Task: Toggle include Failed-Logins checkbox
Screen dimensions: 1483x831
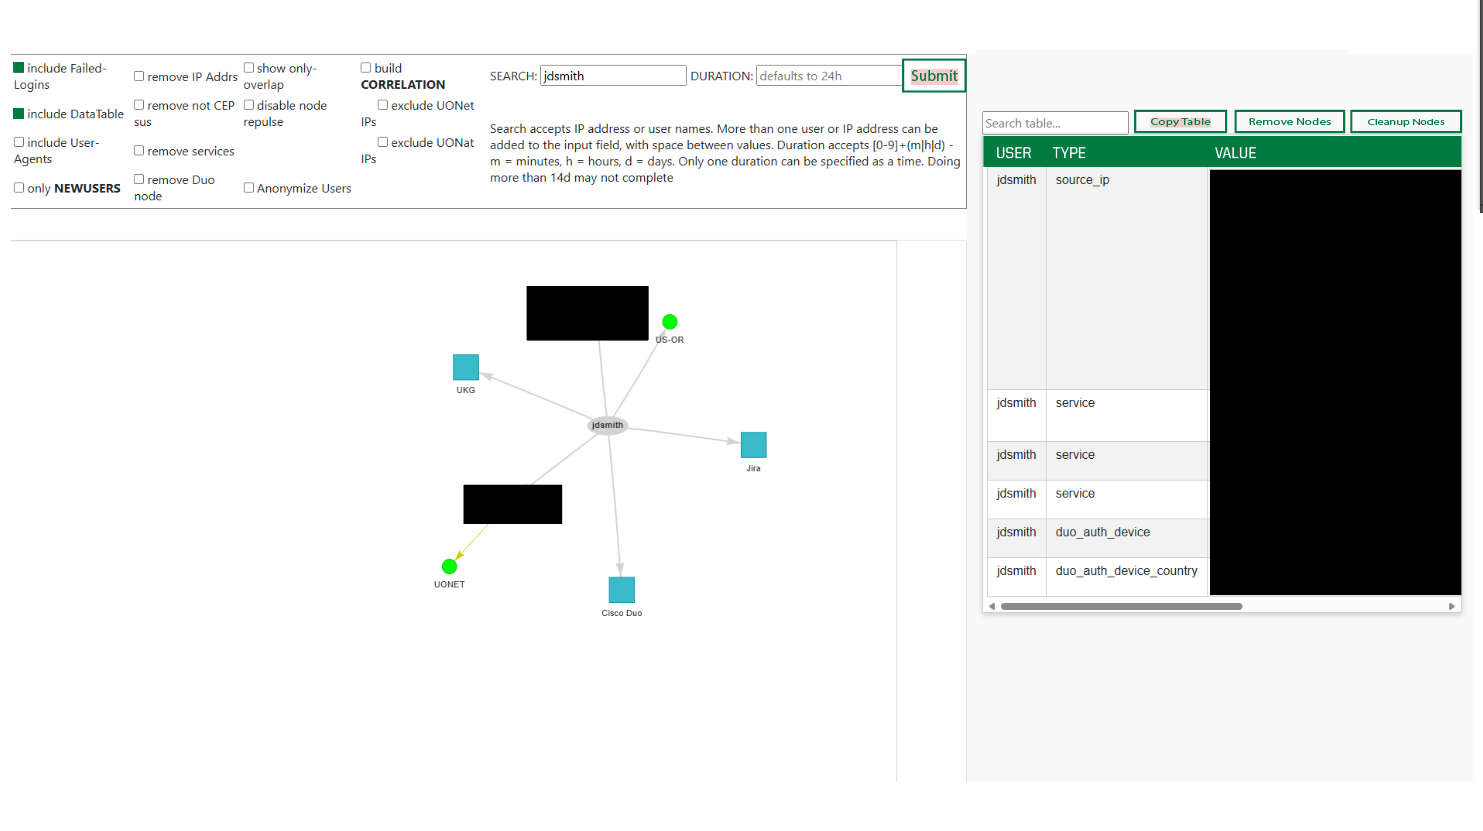Action: [x=19, y=68]
